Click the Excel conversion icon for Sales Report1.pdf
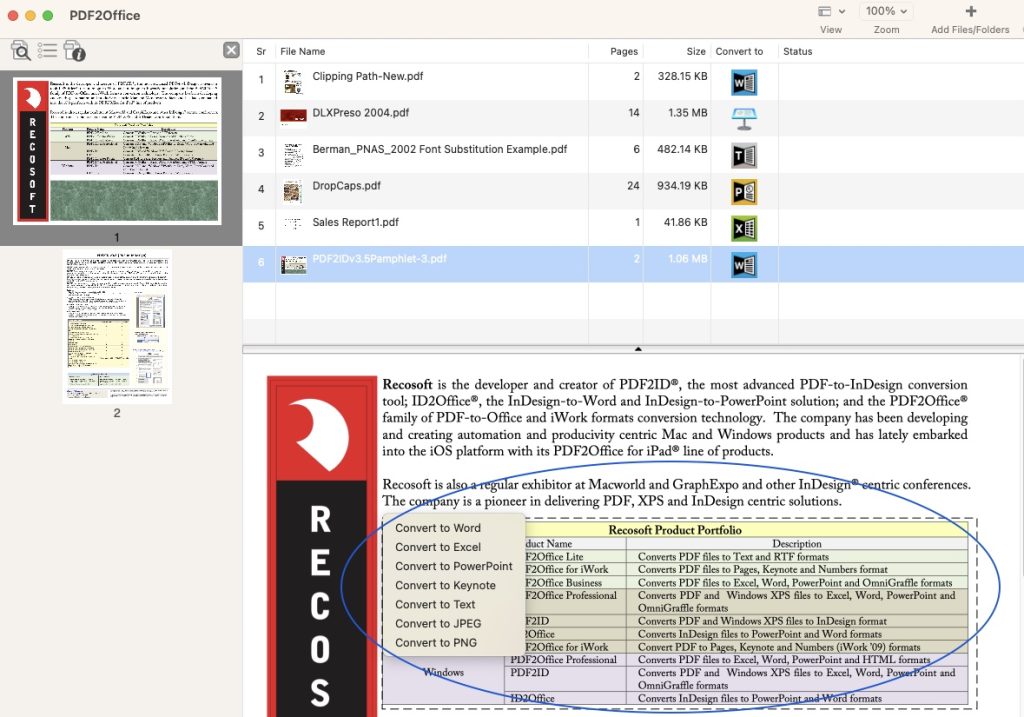Viewport: 1024px width, 717px height. point(743,227)
